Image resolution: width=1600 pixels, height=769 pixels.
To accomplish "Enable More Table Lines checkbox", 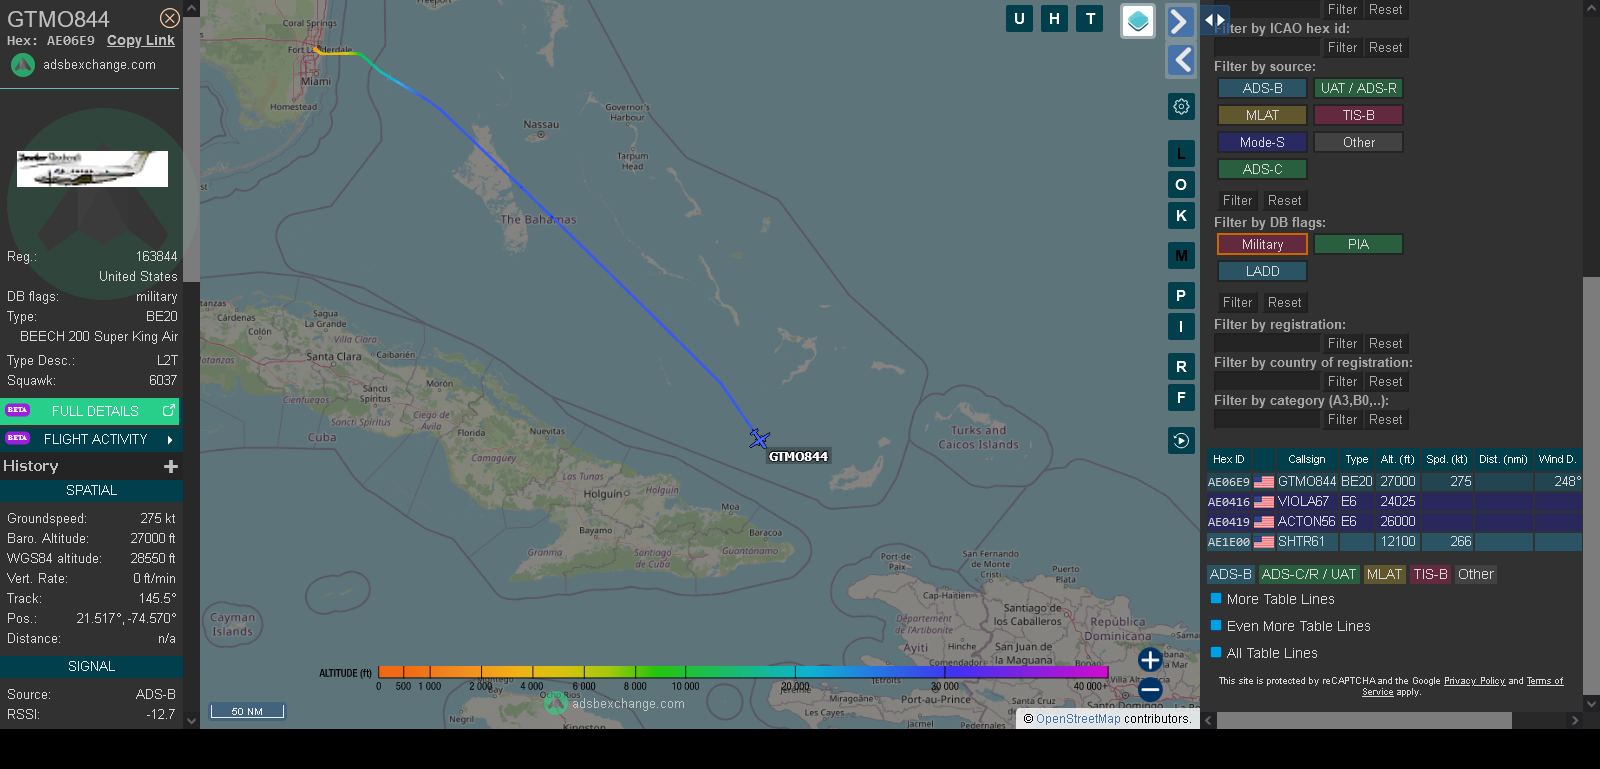I will [x=1216, y=598].
